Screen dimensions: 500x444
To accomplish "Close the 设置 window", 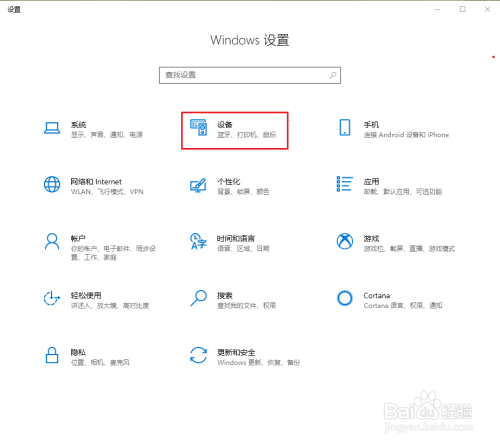I will 487,9.
